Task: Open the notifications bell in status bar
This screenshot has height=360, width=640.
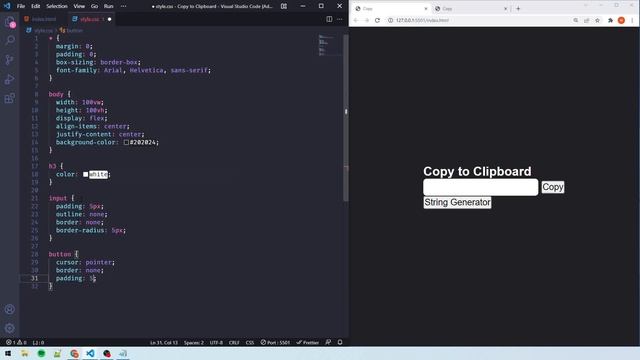Action: (340, 342)
